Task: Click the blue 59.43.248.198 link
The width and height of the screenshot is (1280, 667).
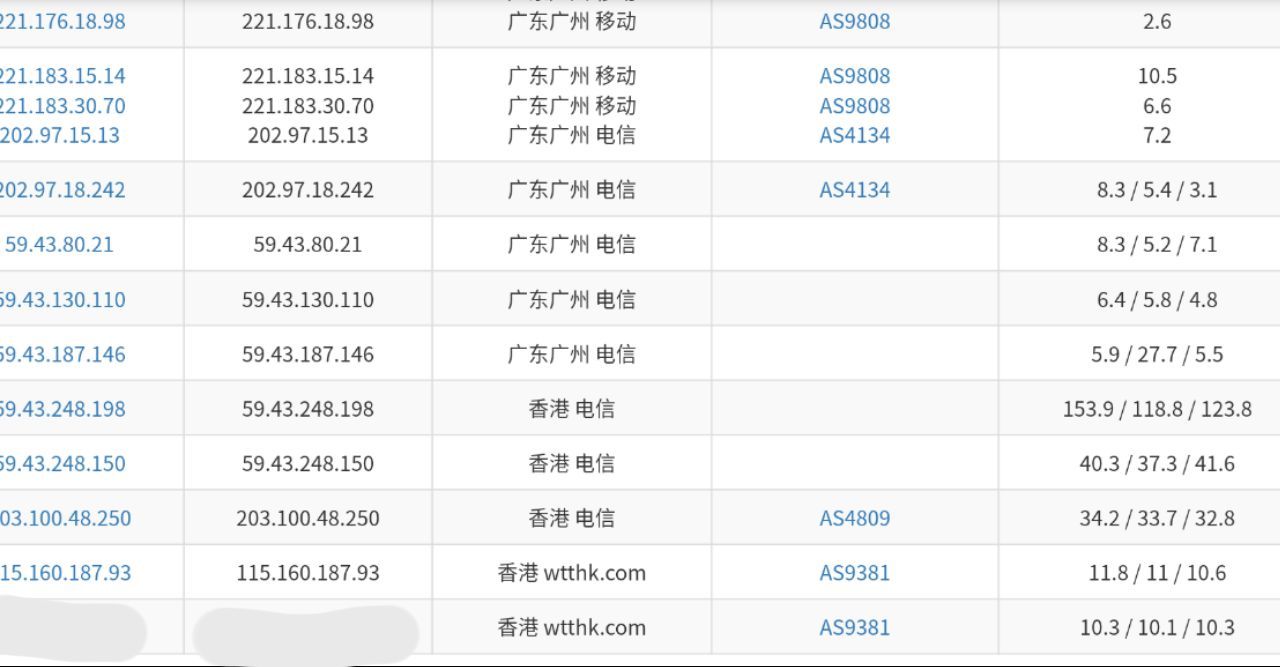Action: 62,409
